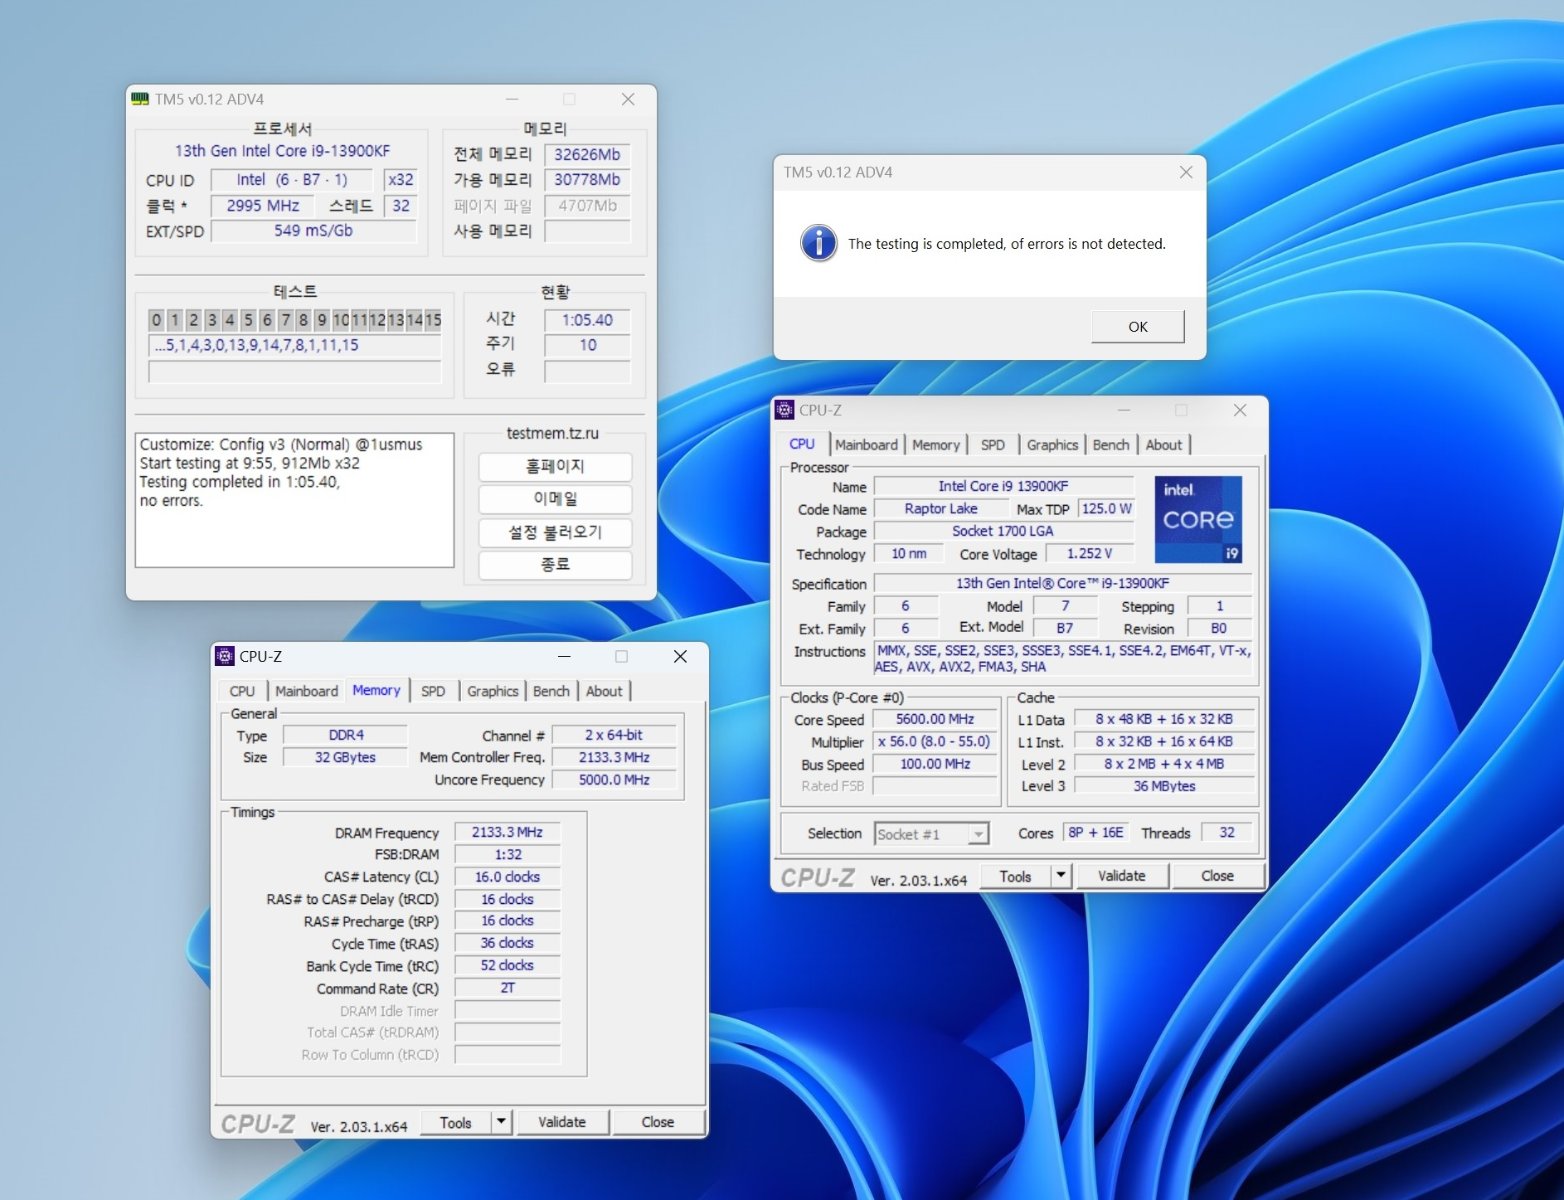Close the TM5 main window

(x=628, y=99)
